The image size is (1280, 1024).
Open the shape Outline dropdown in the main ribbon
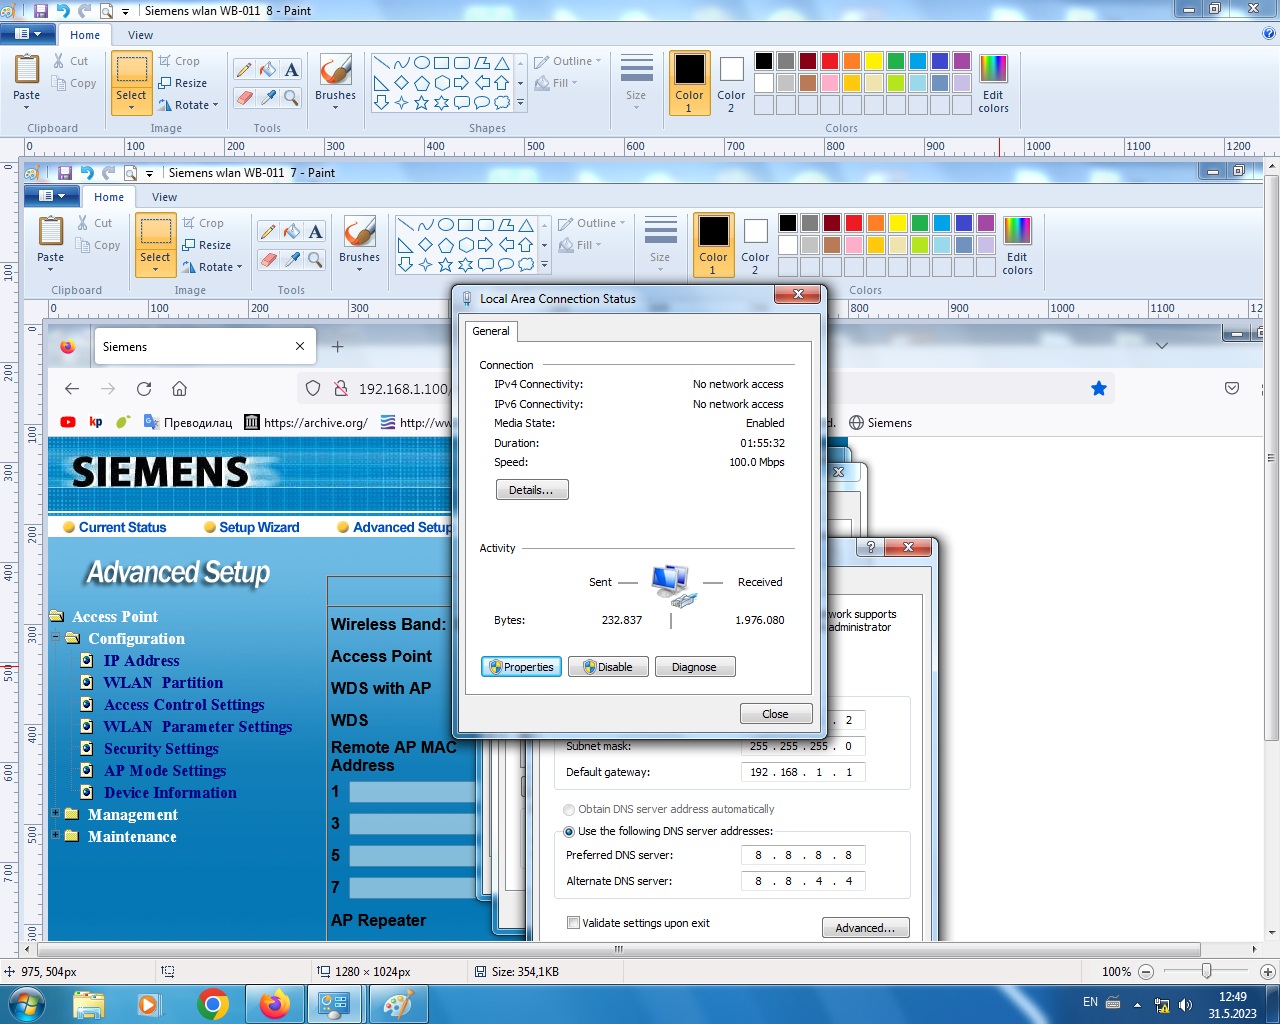[x=568, y=61]
